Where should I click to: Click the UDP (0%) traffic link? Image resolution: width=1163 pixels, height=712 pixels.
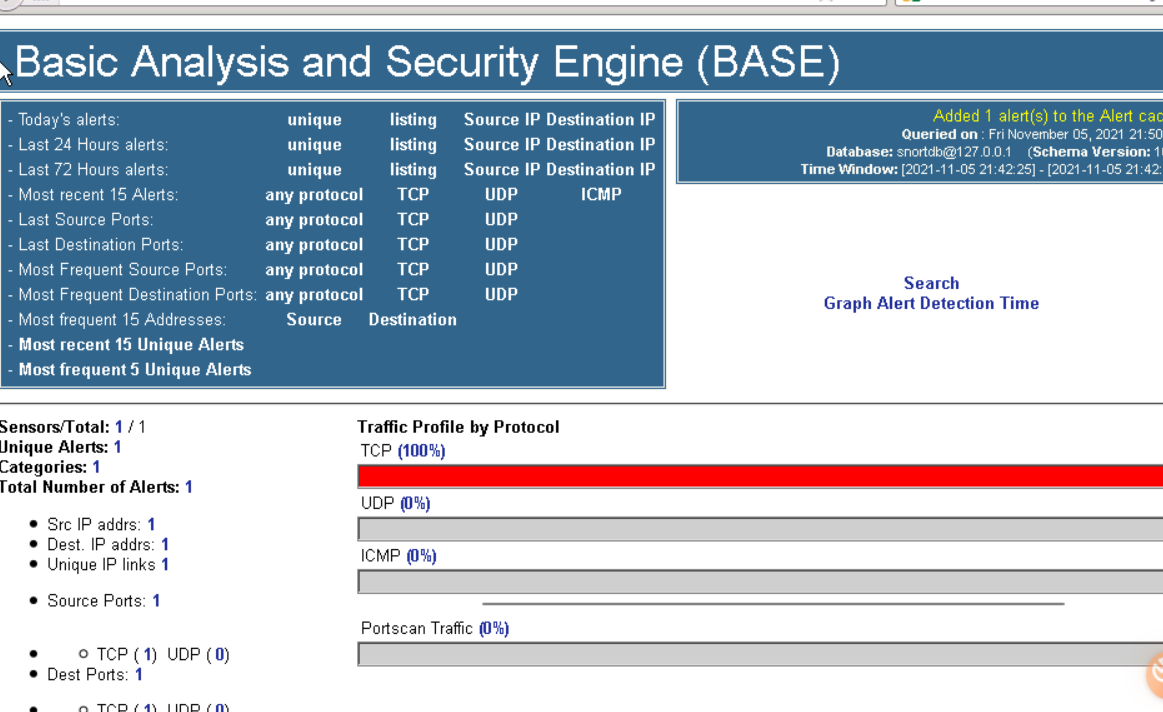tap(415, 504)
